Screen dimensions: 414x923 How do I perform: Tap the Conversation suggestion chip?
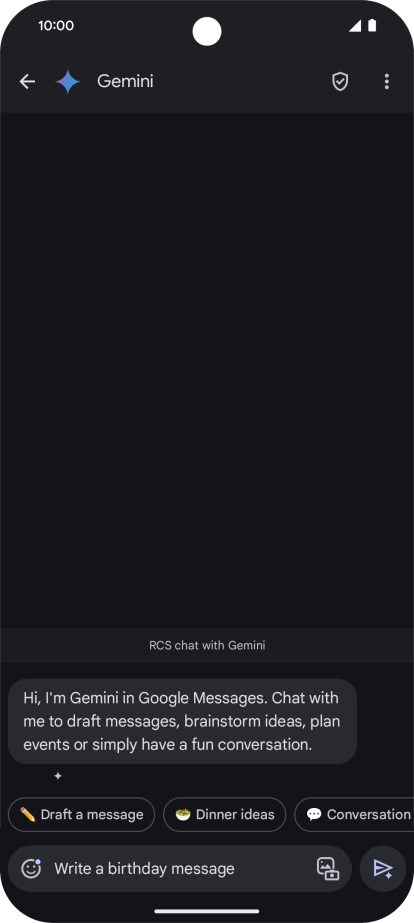click(355, 814)
